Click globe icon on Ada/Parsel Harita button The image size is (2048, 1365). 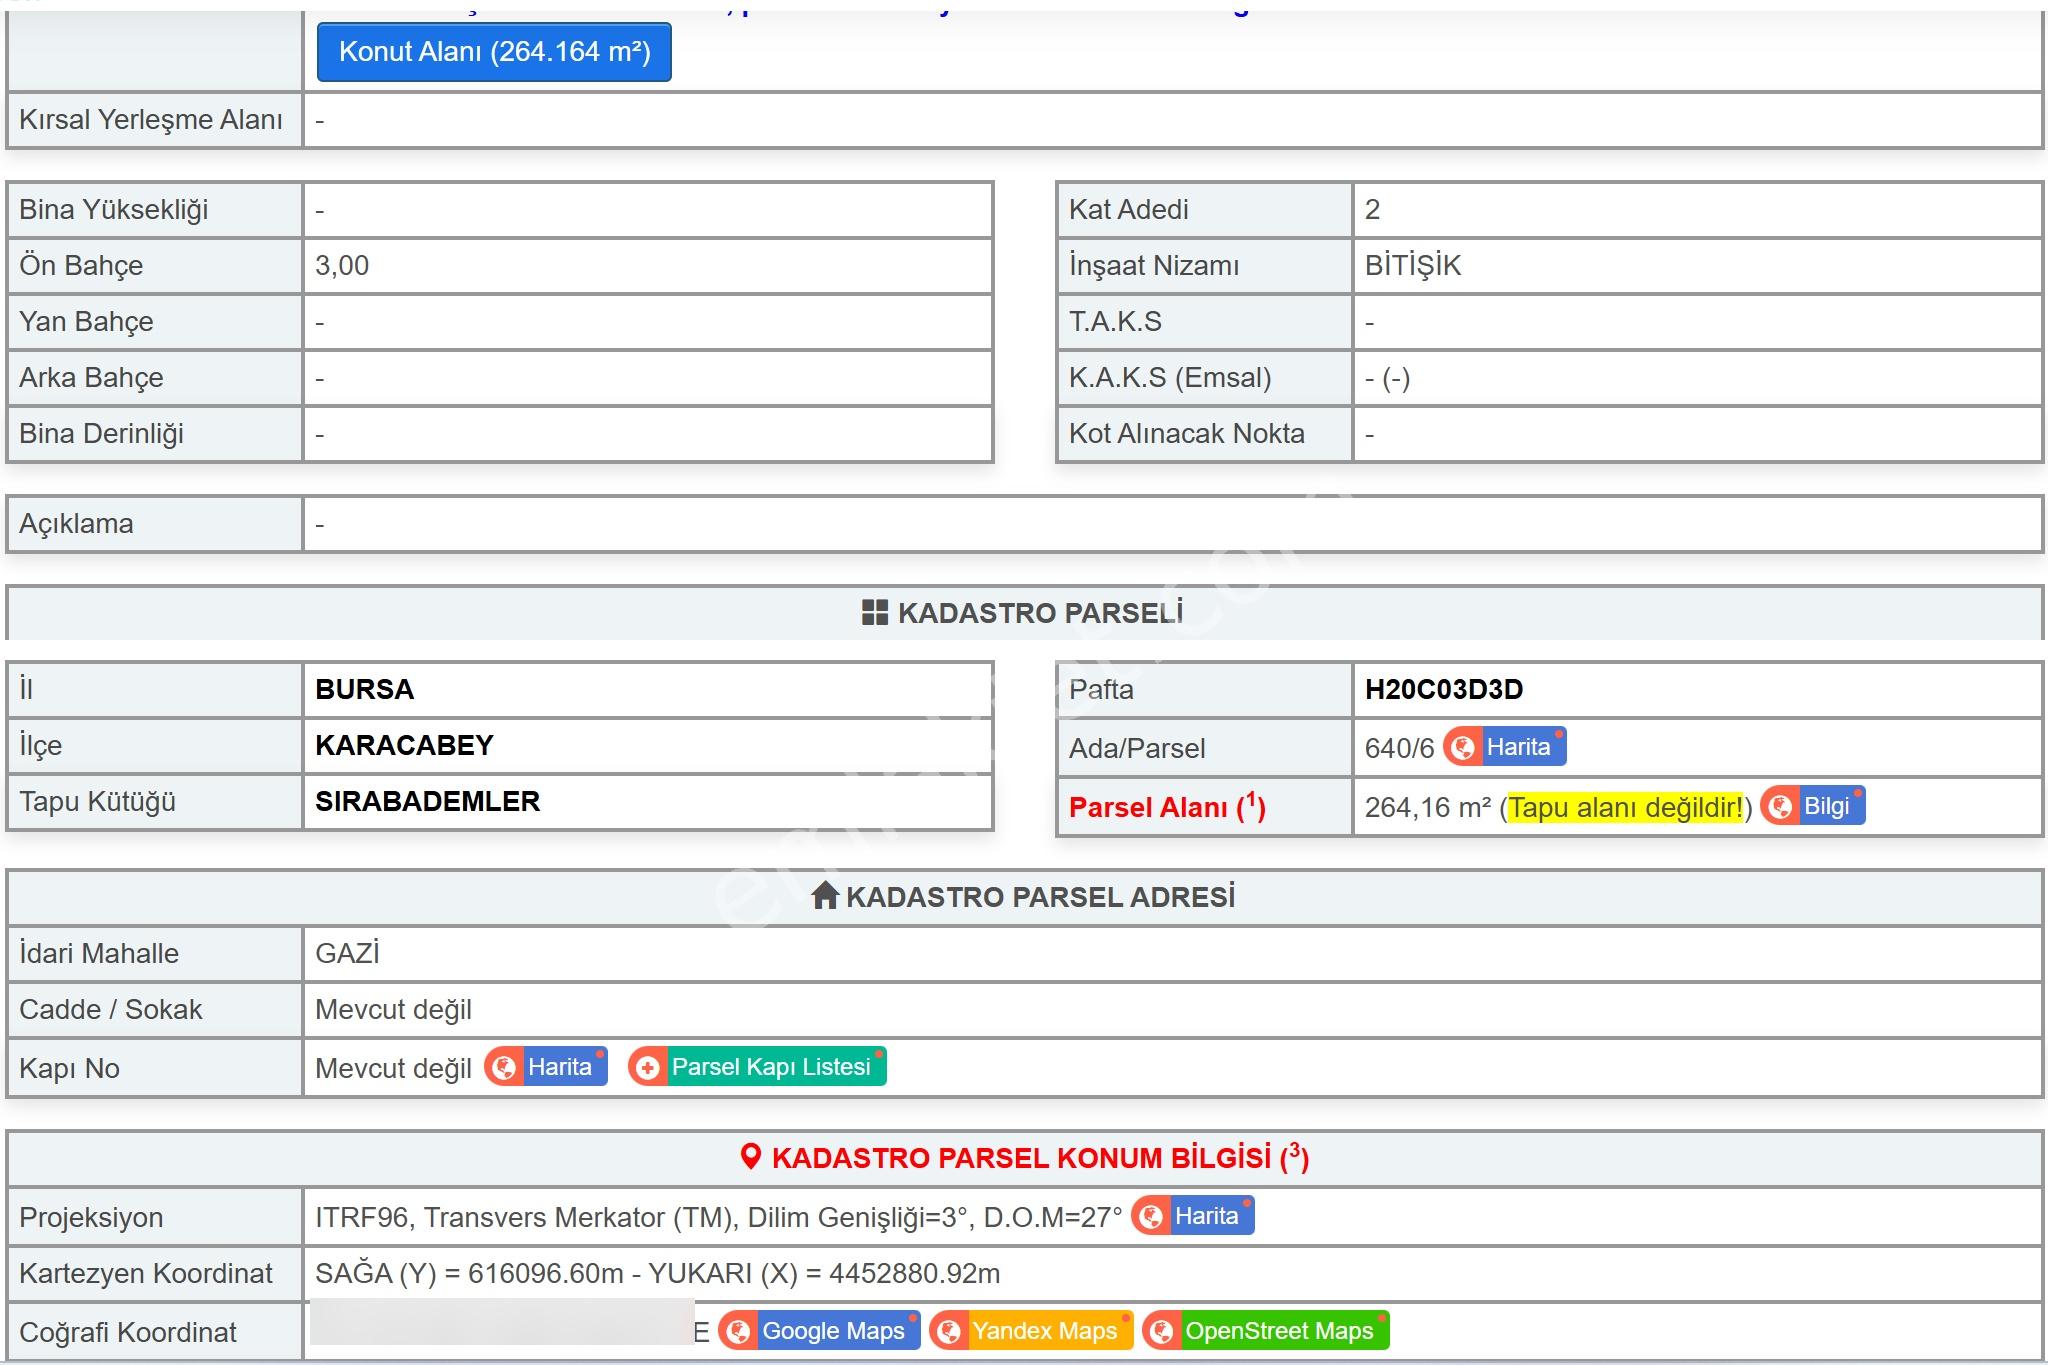[x=1463, y=748]
